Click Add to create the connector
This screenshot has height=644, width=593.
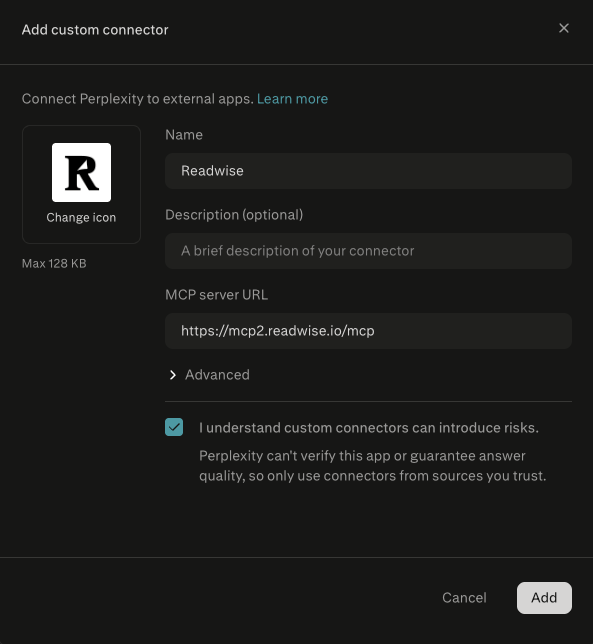544,598
